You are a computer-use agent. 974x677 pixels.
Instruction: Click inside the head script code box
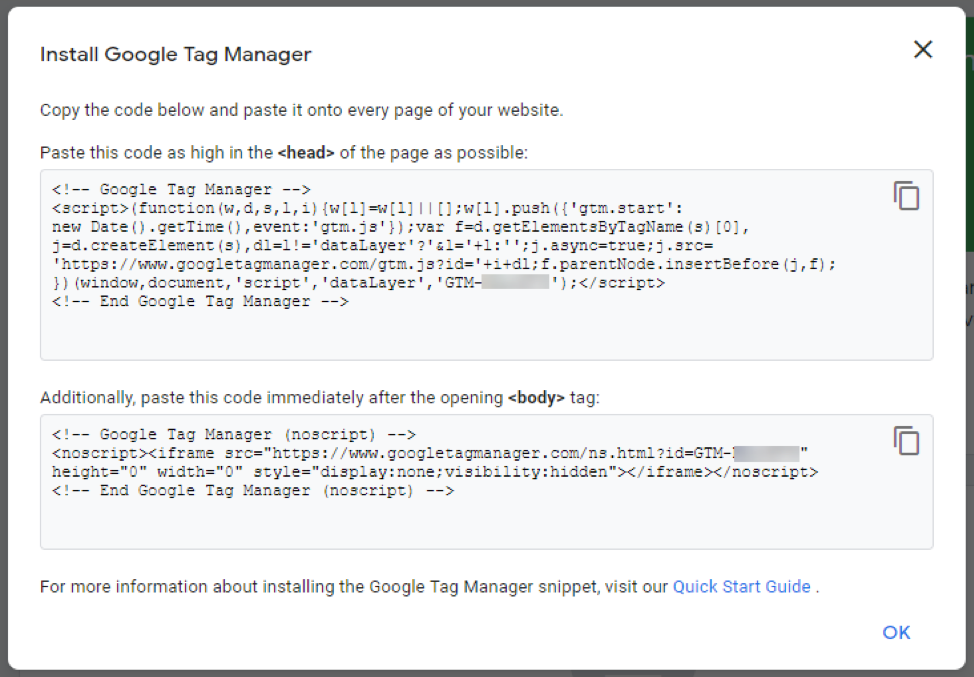[x=486, y=265]
